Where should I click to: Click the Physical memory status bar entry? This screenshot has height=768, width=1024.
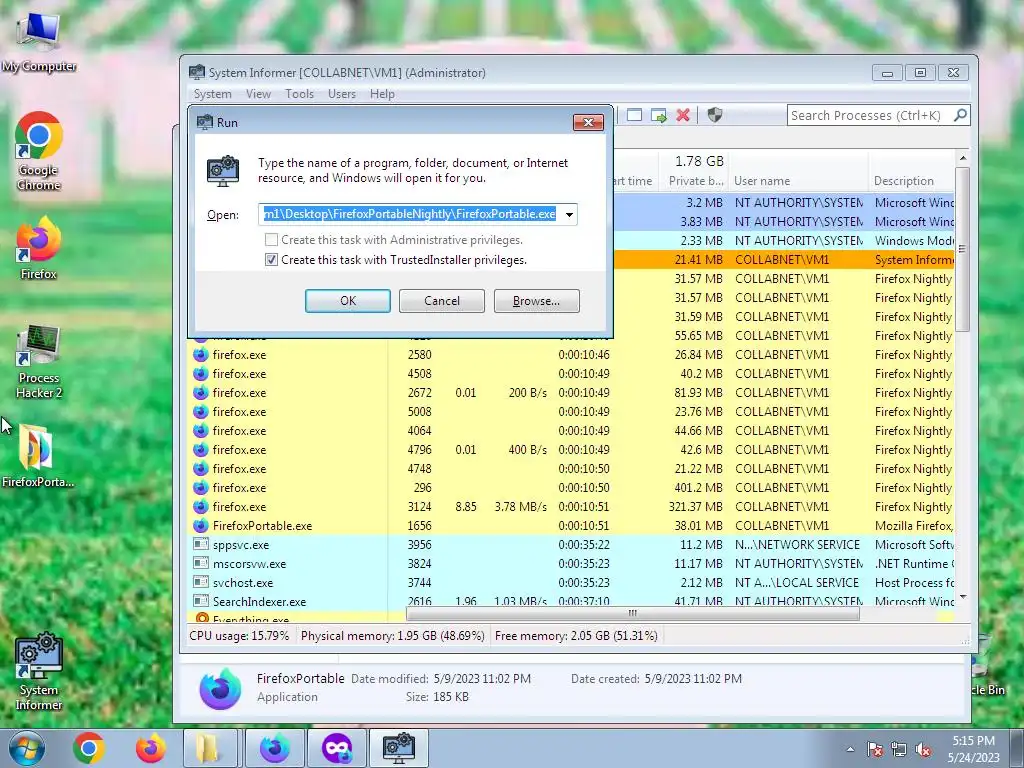pos(392,635)
